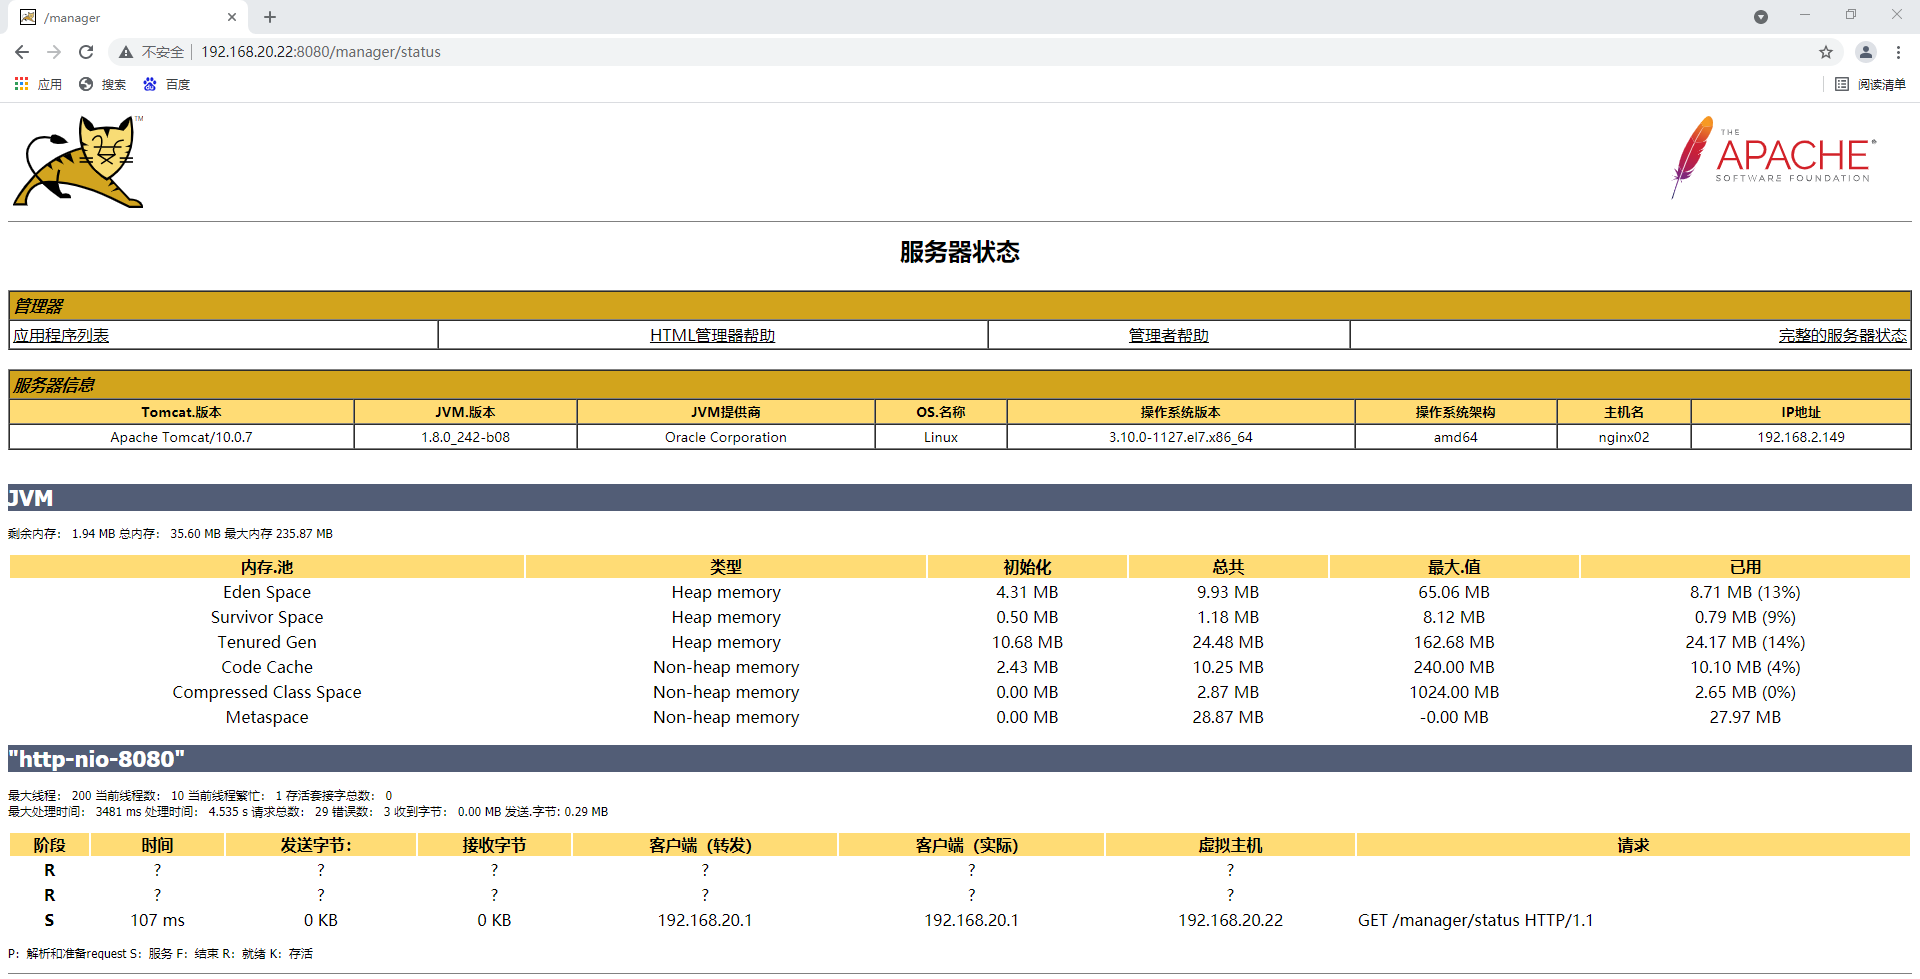The width and height of the screenshot is (1920, 979).
Task: Click the Tenured Gen memory pool row
Action: pyautogui.click(x=960, y=642)
